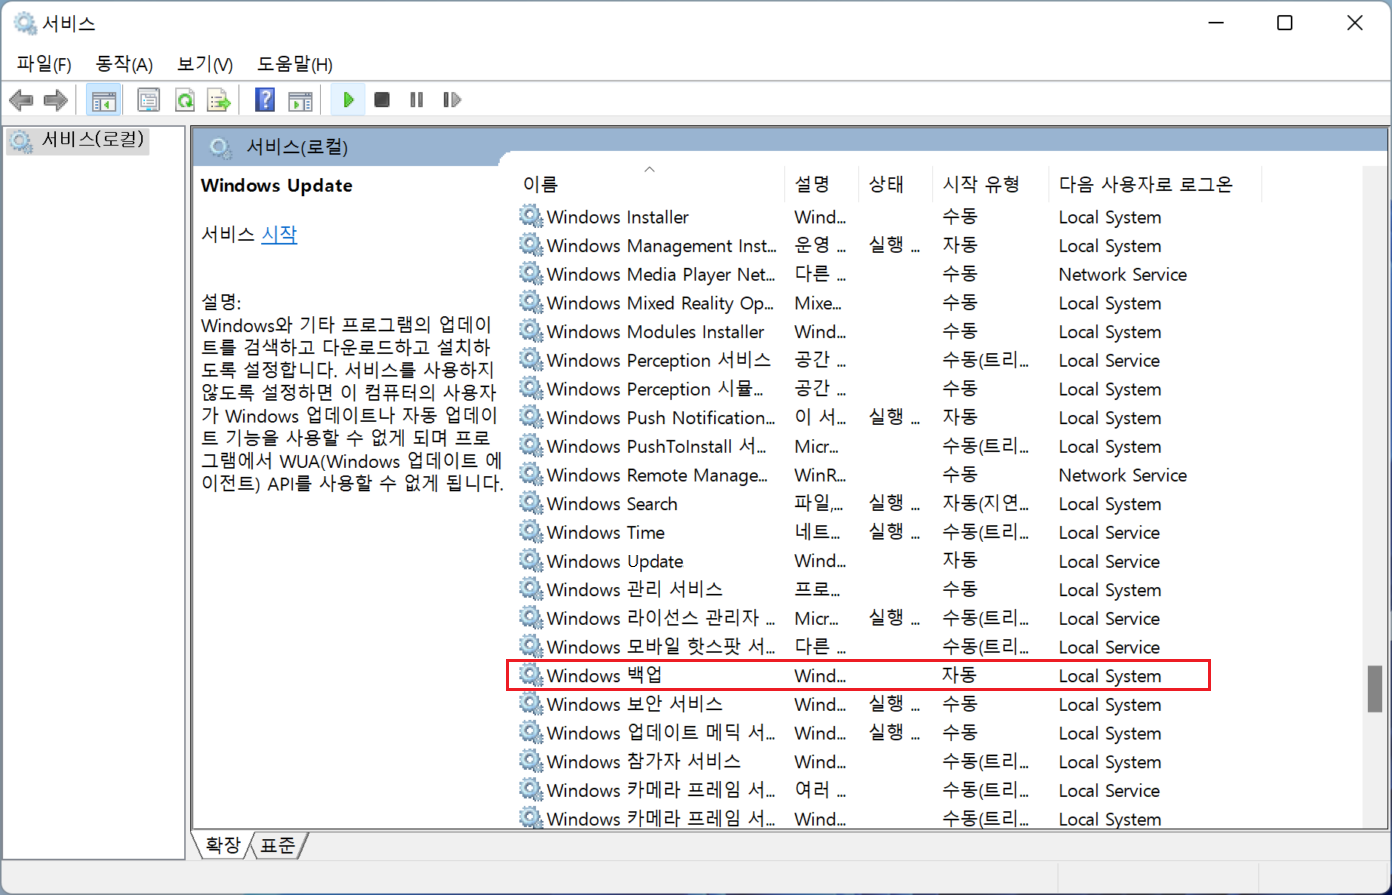Select the Windows 업데이트 메딕 서... name
This screenshot has height=895, width=1392.
click(661, 733)
